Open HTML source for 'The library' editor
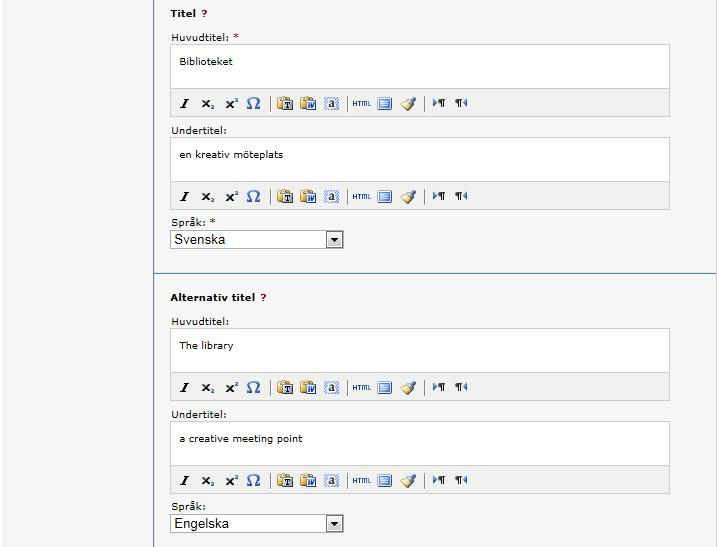The width and height of the screenshot is (717, 547). click(x=362, y=388)
